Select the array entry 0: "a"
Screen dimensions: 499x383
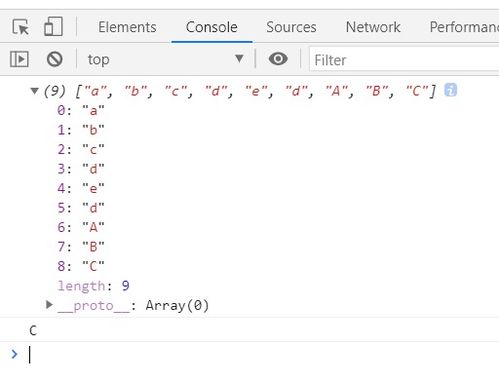[81, 110]
